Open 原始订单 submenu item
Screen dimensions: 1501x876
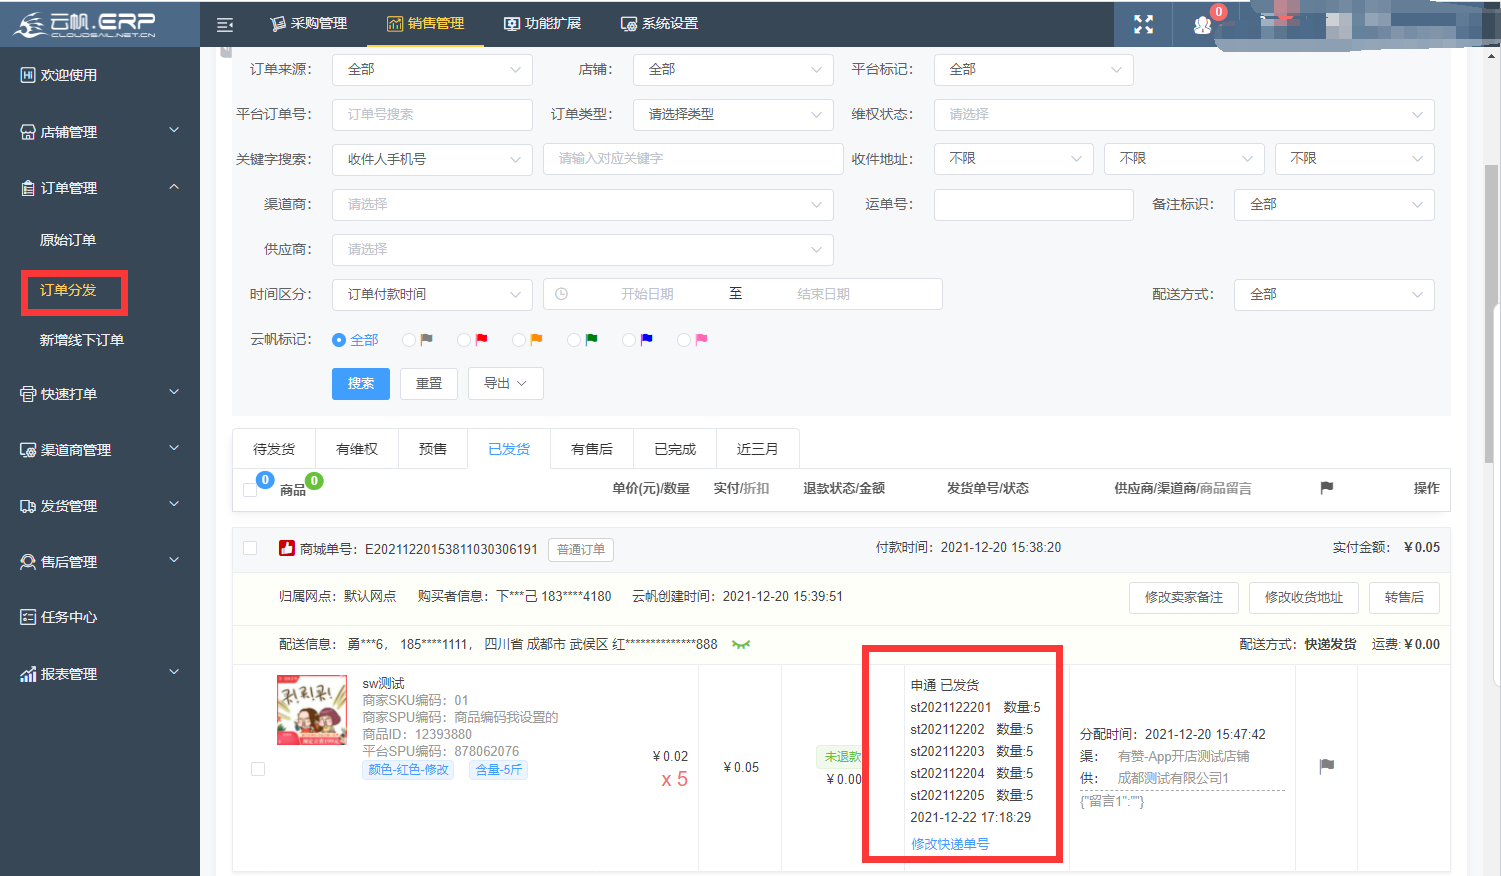pos(68,240)
